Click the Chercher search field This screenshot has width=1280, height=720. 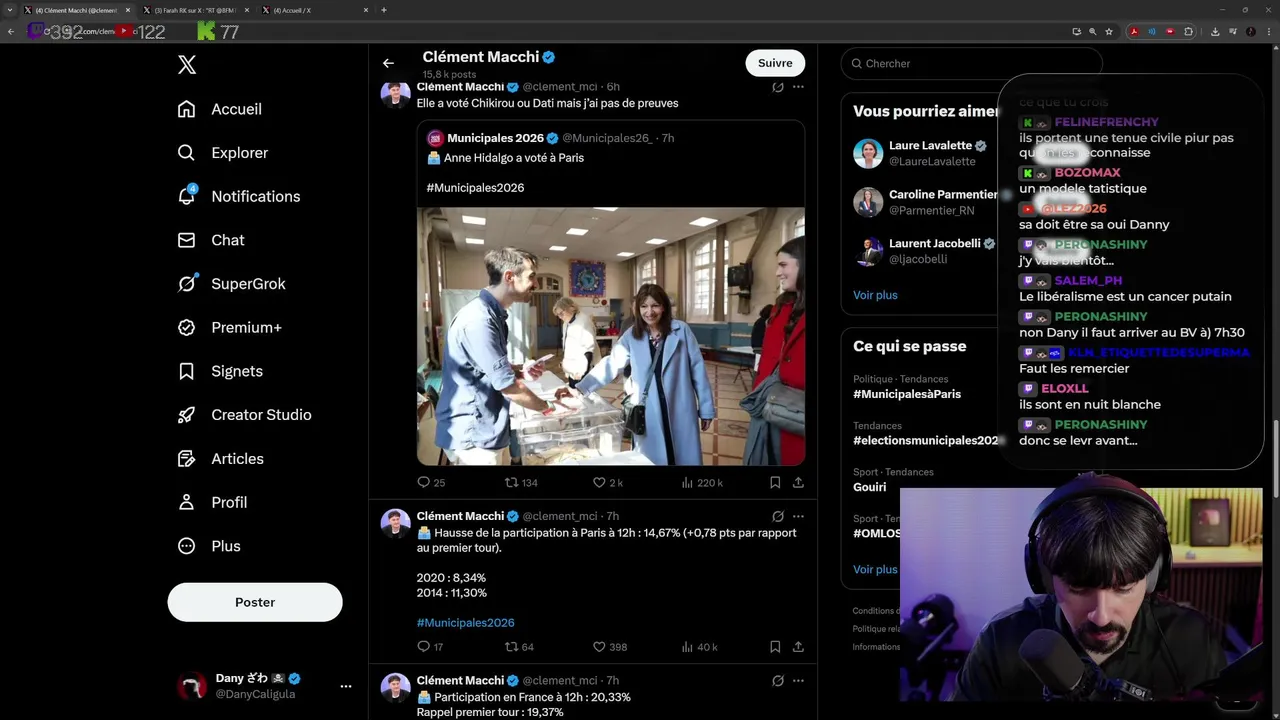pos(971,63)
